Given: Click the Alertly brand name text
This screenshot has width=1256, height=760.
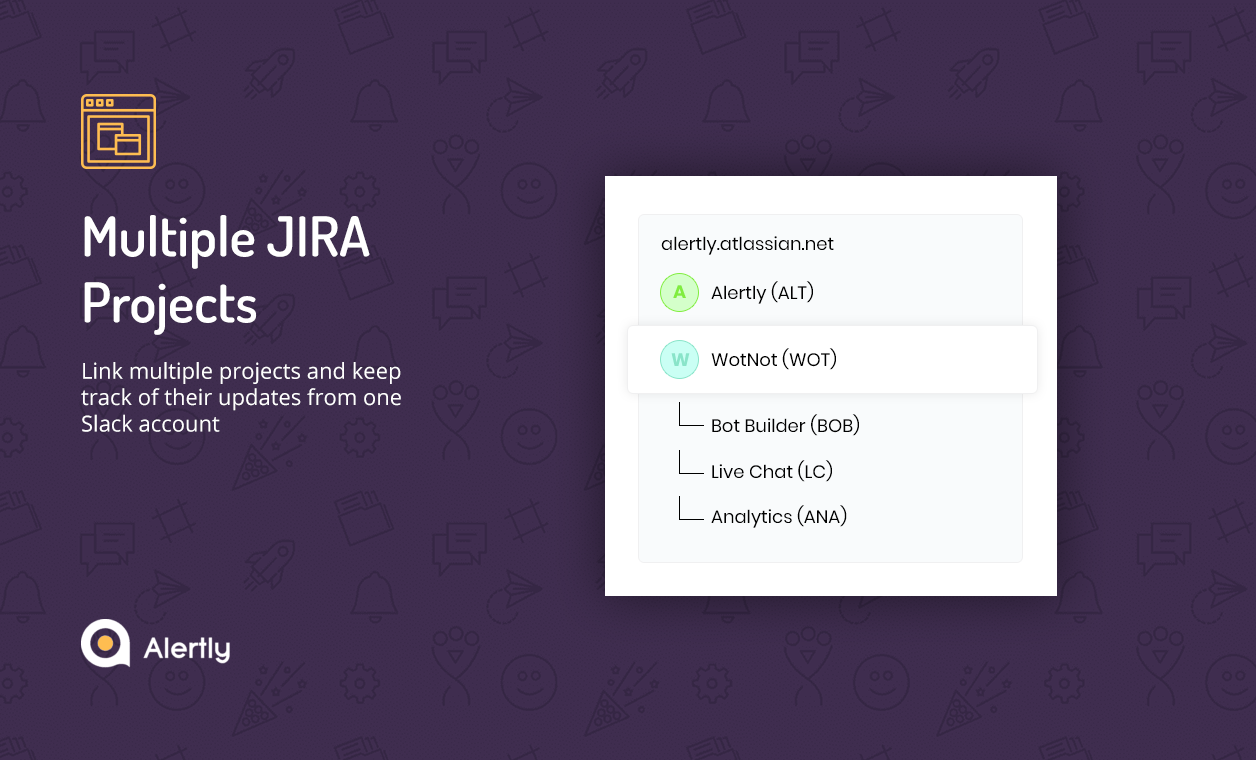Looking at the screenshot, I should (187, 648).
